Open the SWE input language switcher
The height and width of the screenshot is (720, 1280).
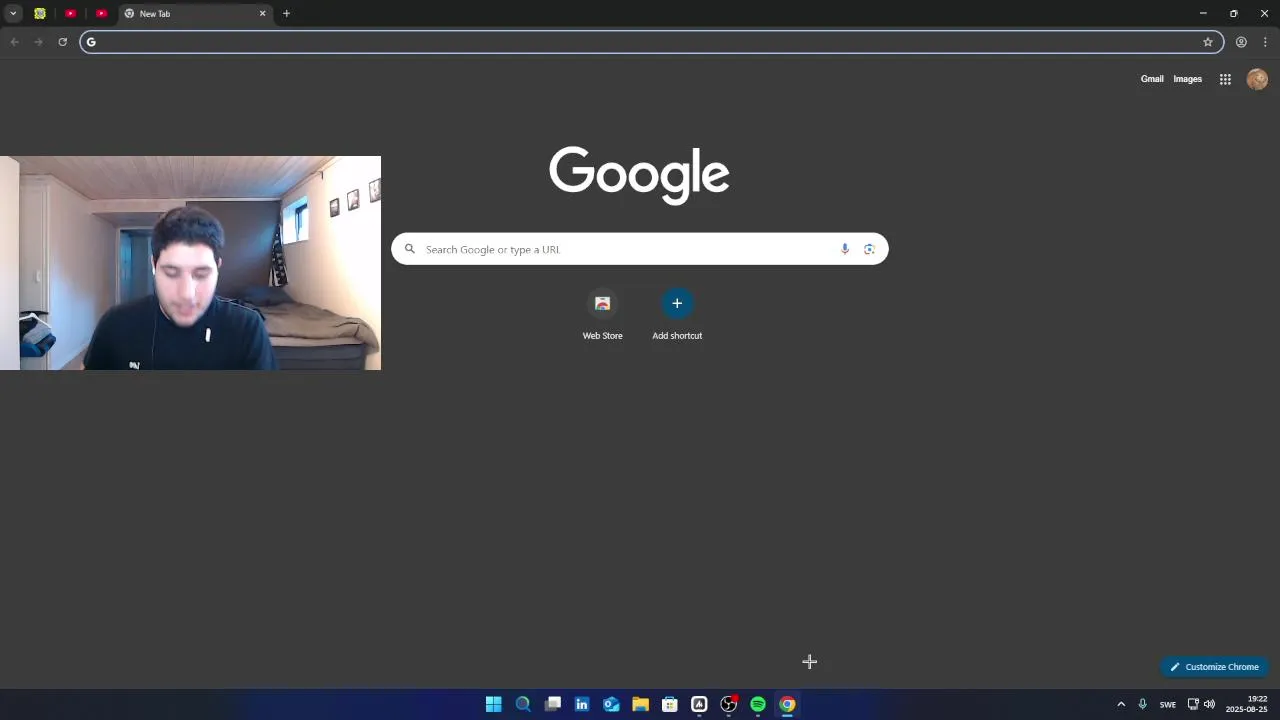tap(1168, 704)
